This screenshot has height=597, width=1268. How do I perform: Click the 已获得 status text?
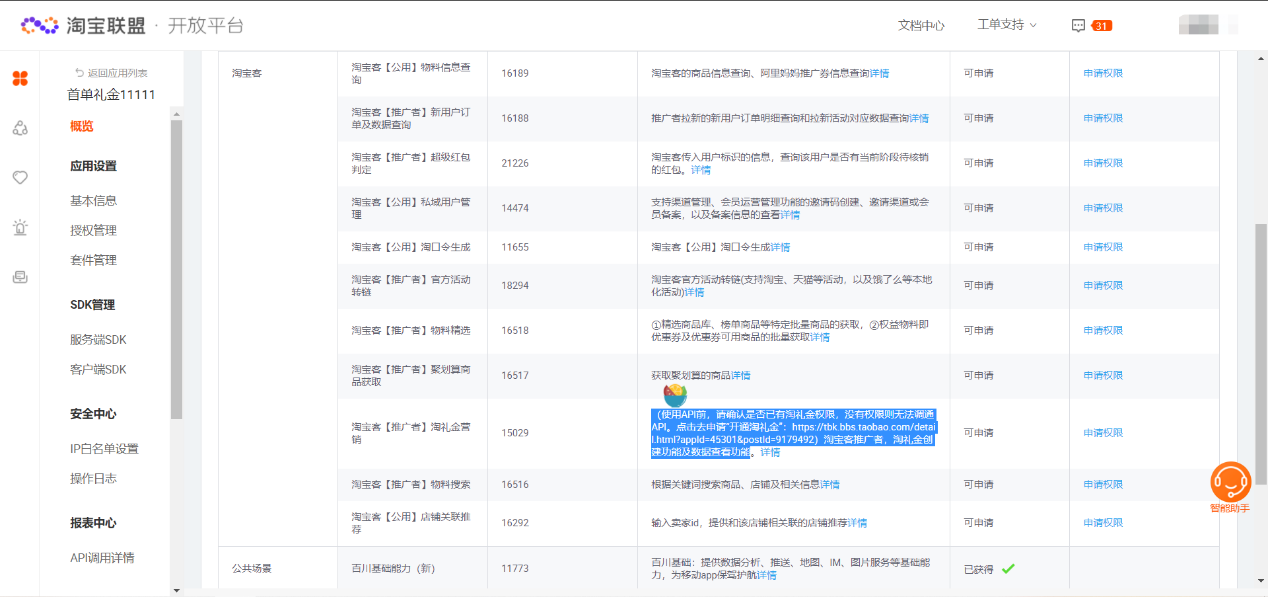[x=979, y=569]
